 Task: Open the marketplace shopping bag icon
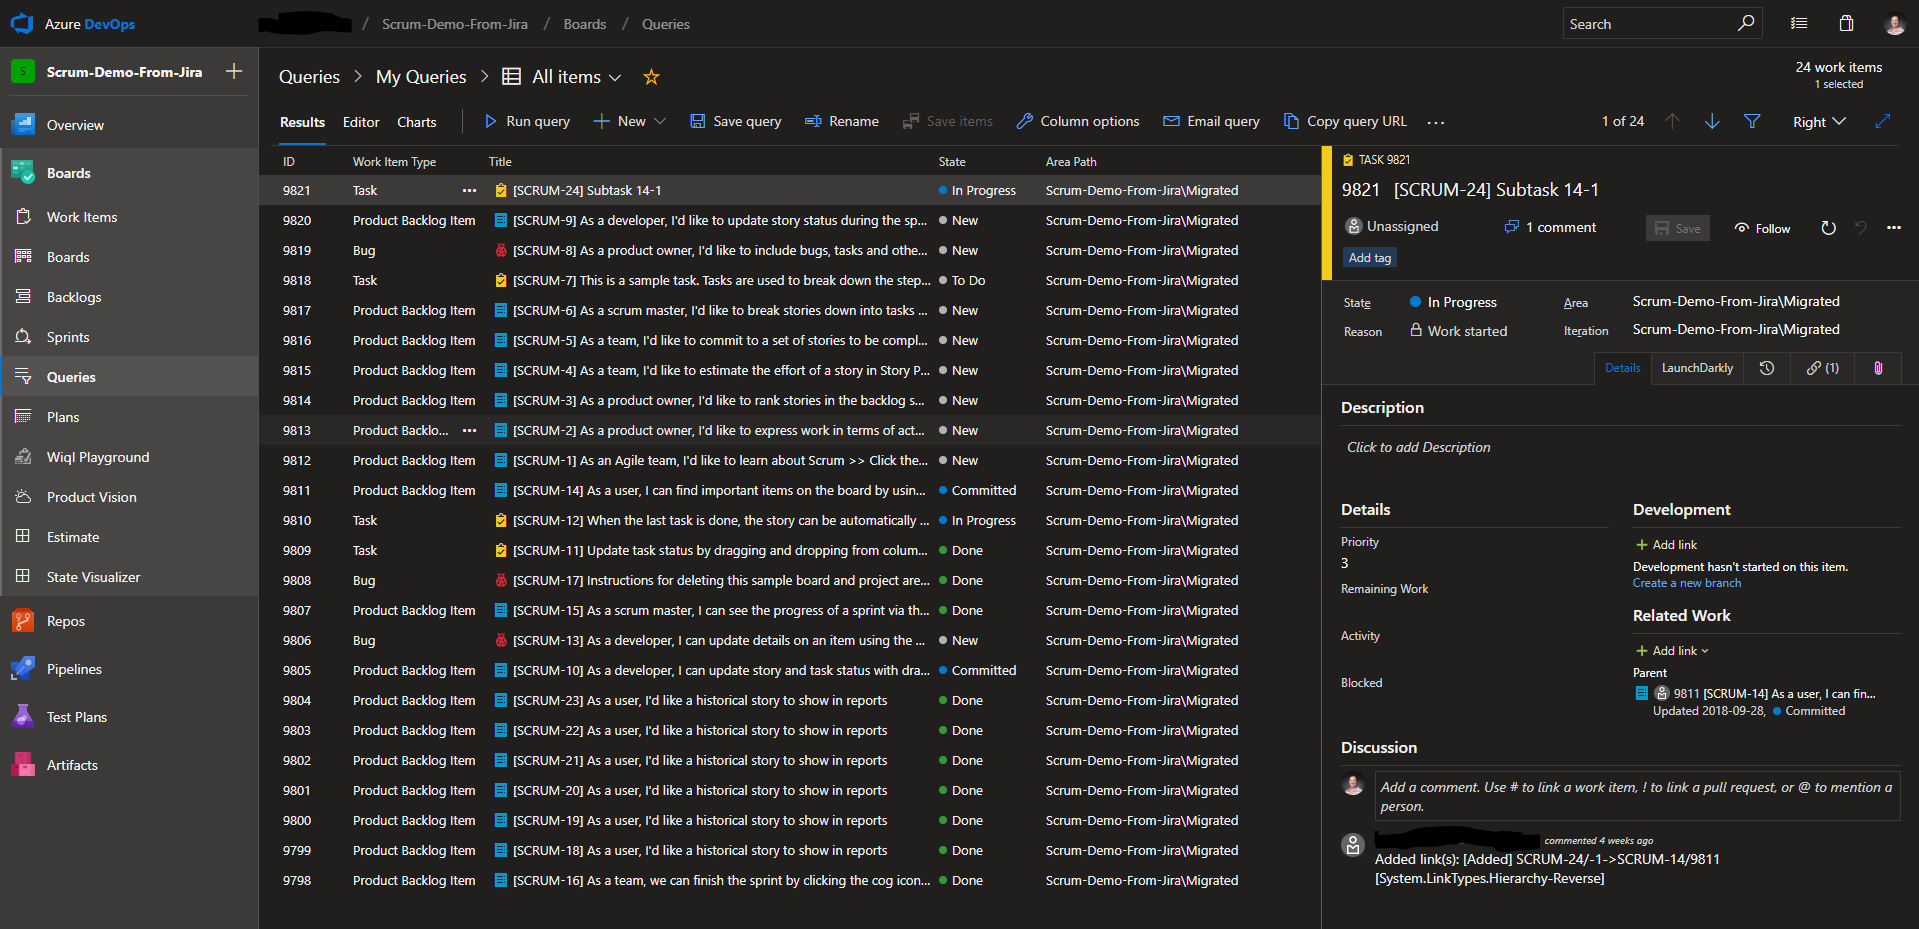[1846, 23]
